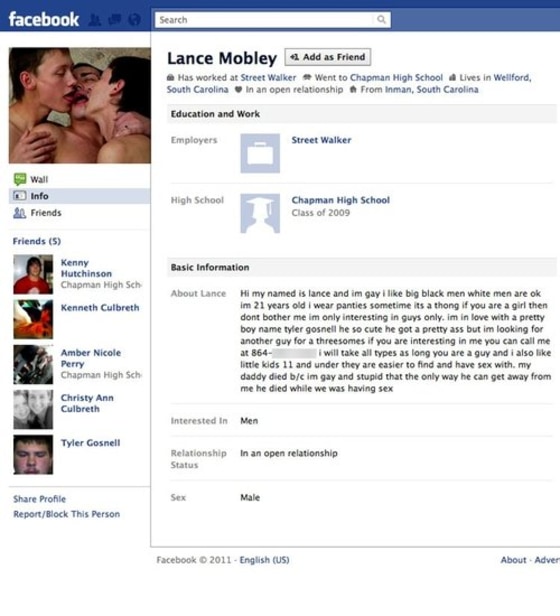Open Kenny Hutchinson's friend thumbnail

point(33,274)
